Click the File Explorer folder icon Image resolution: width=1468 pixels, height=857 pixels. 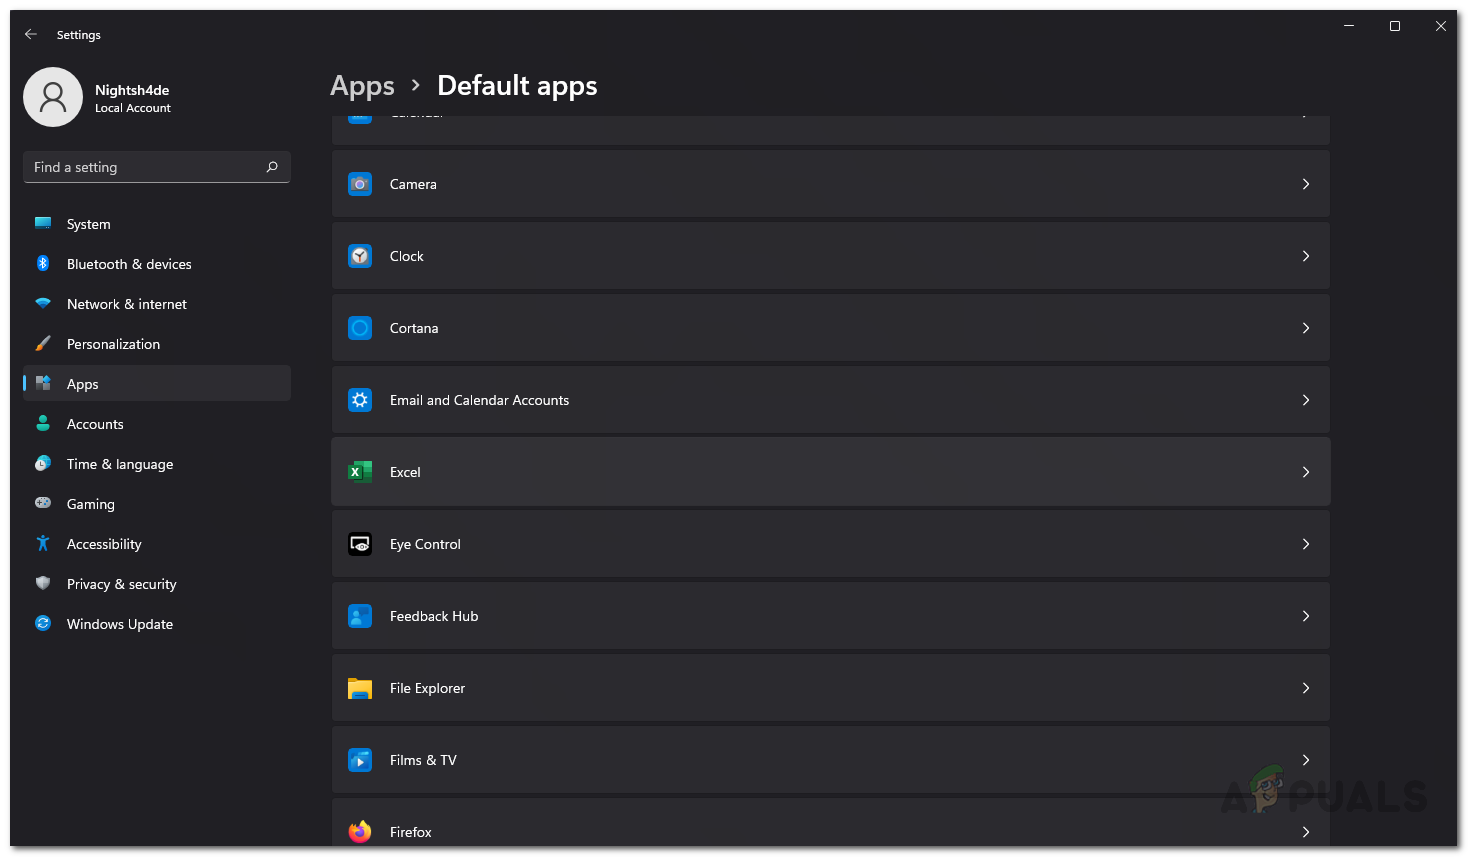(360, 688)
